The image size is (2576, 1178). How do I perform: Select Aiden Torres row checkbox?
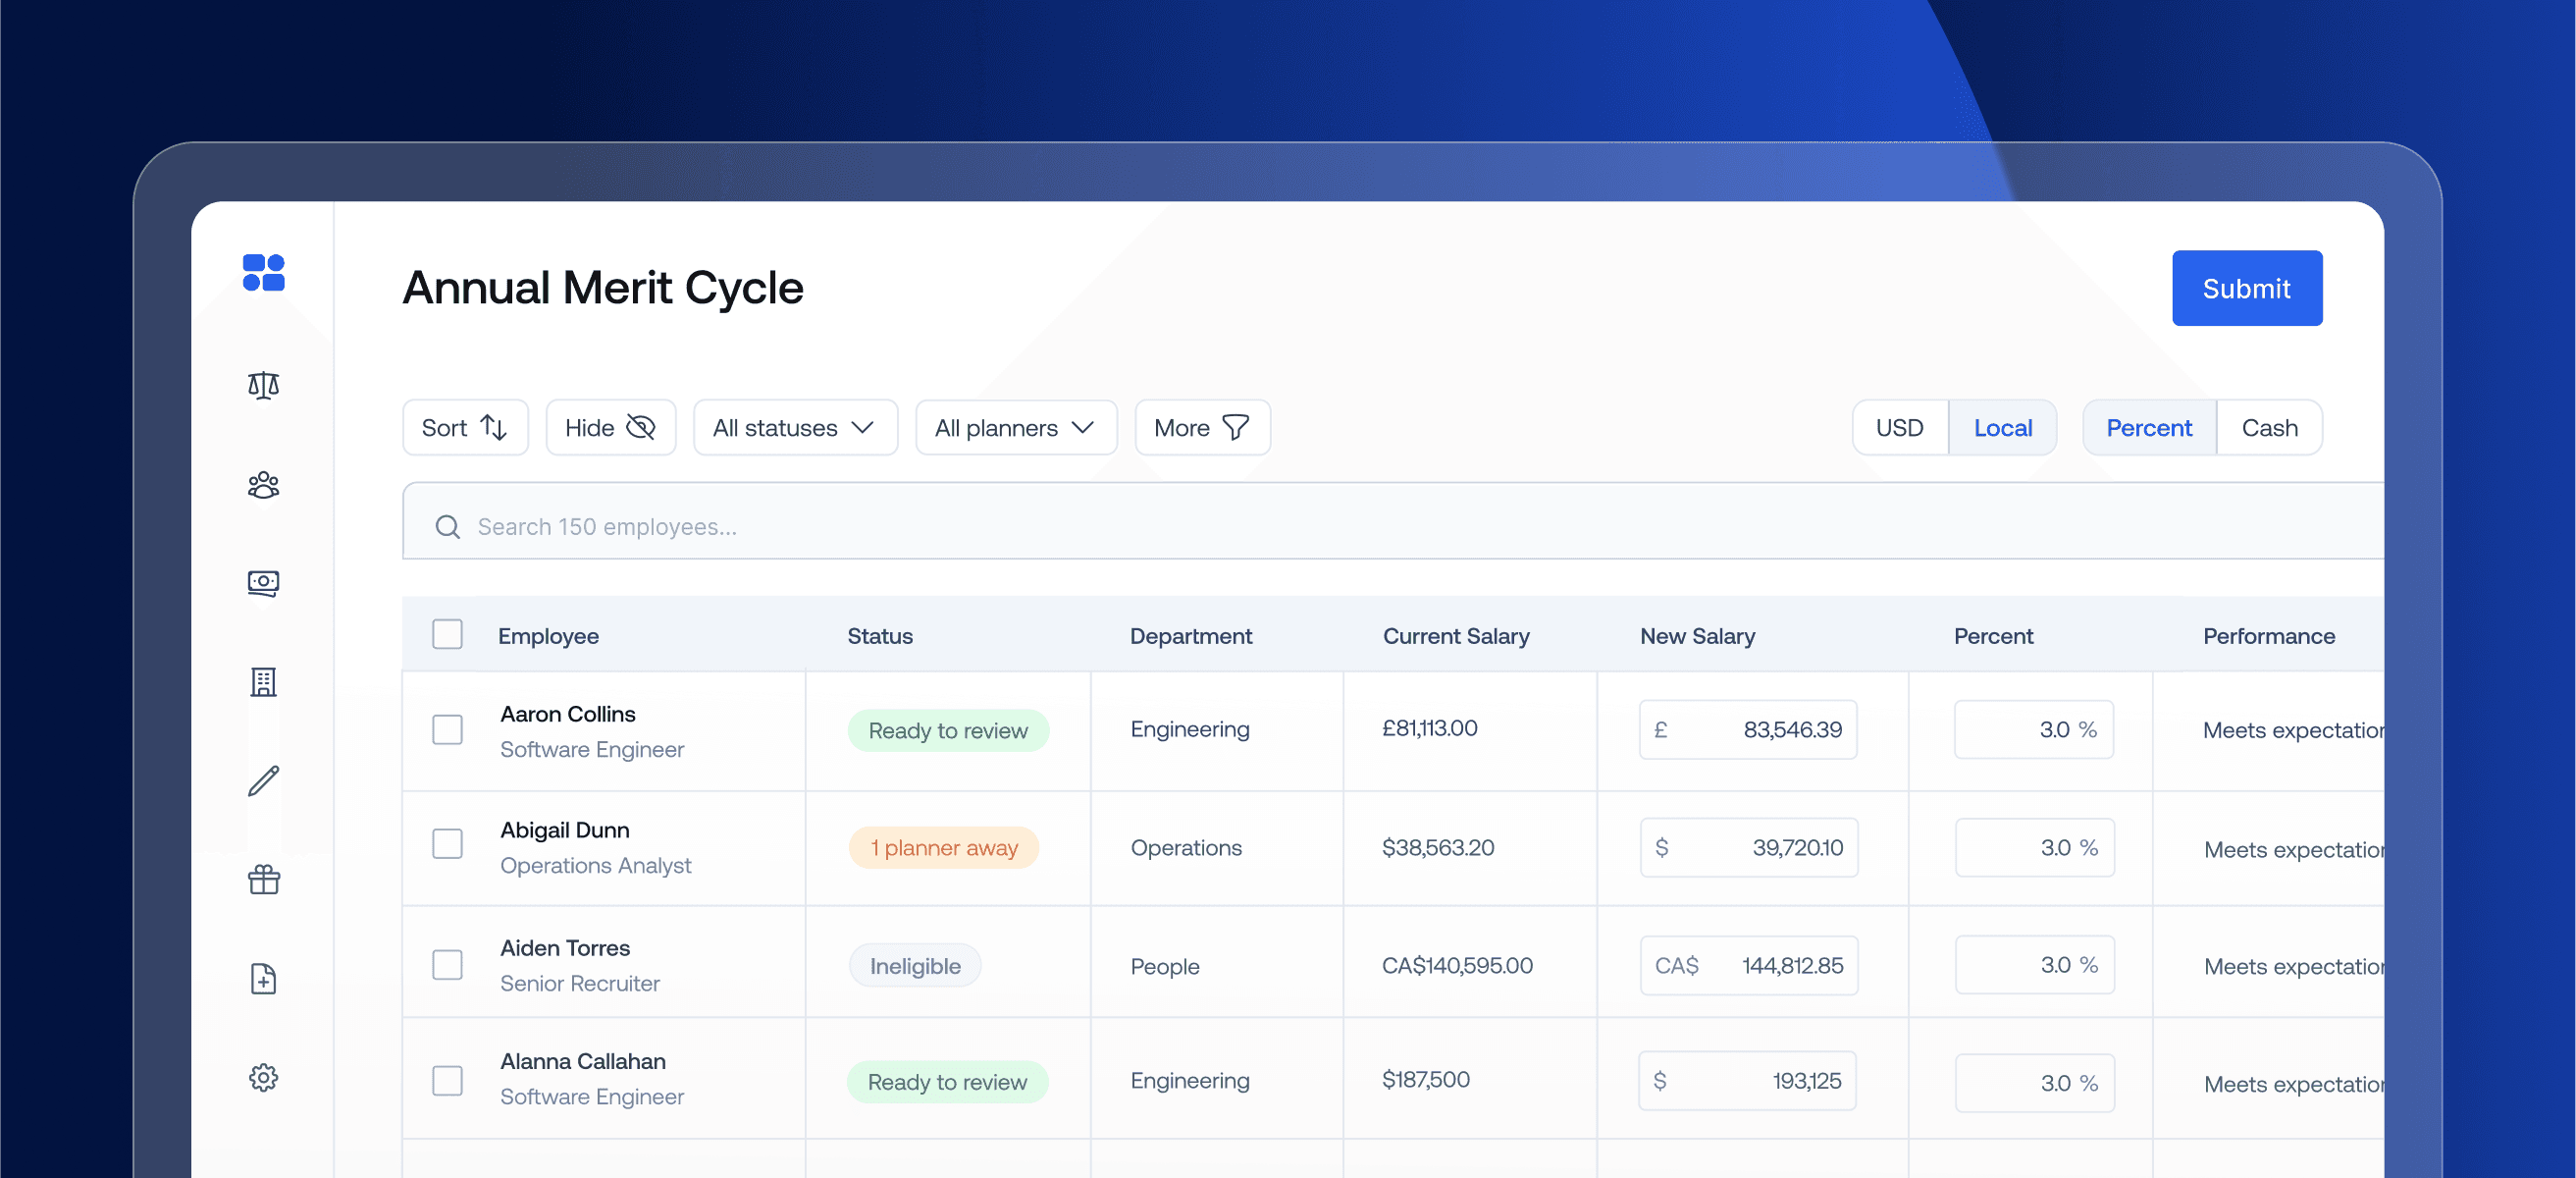[447, 964]
